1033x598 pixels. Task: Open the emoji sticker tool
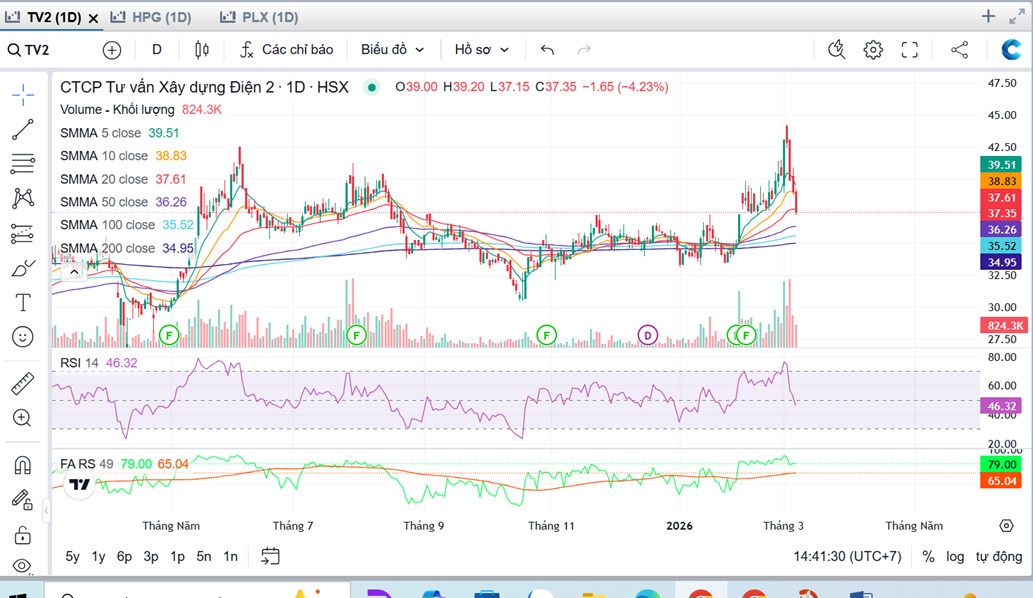(x=23, y=337)
